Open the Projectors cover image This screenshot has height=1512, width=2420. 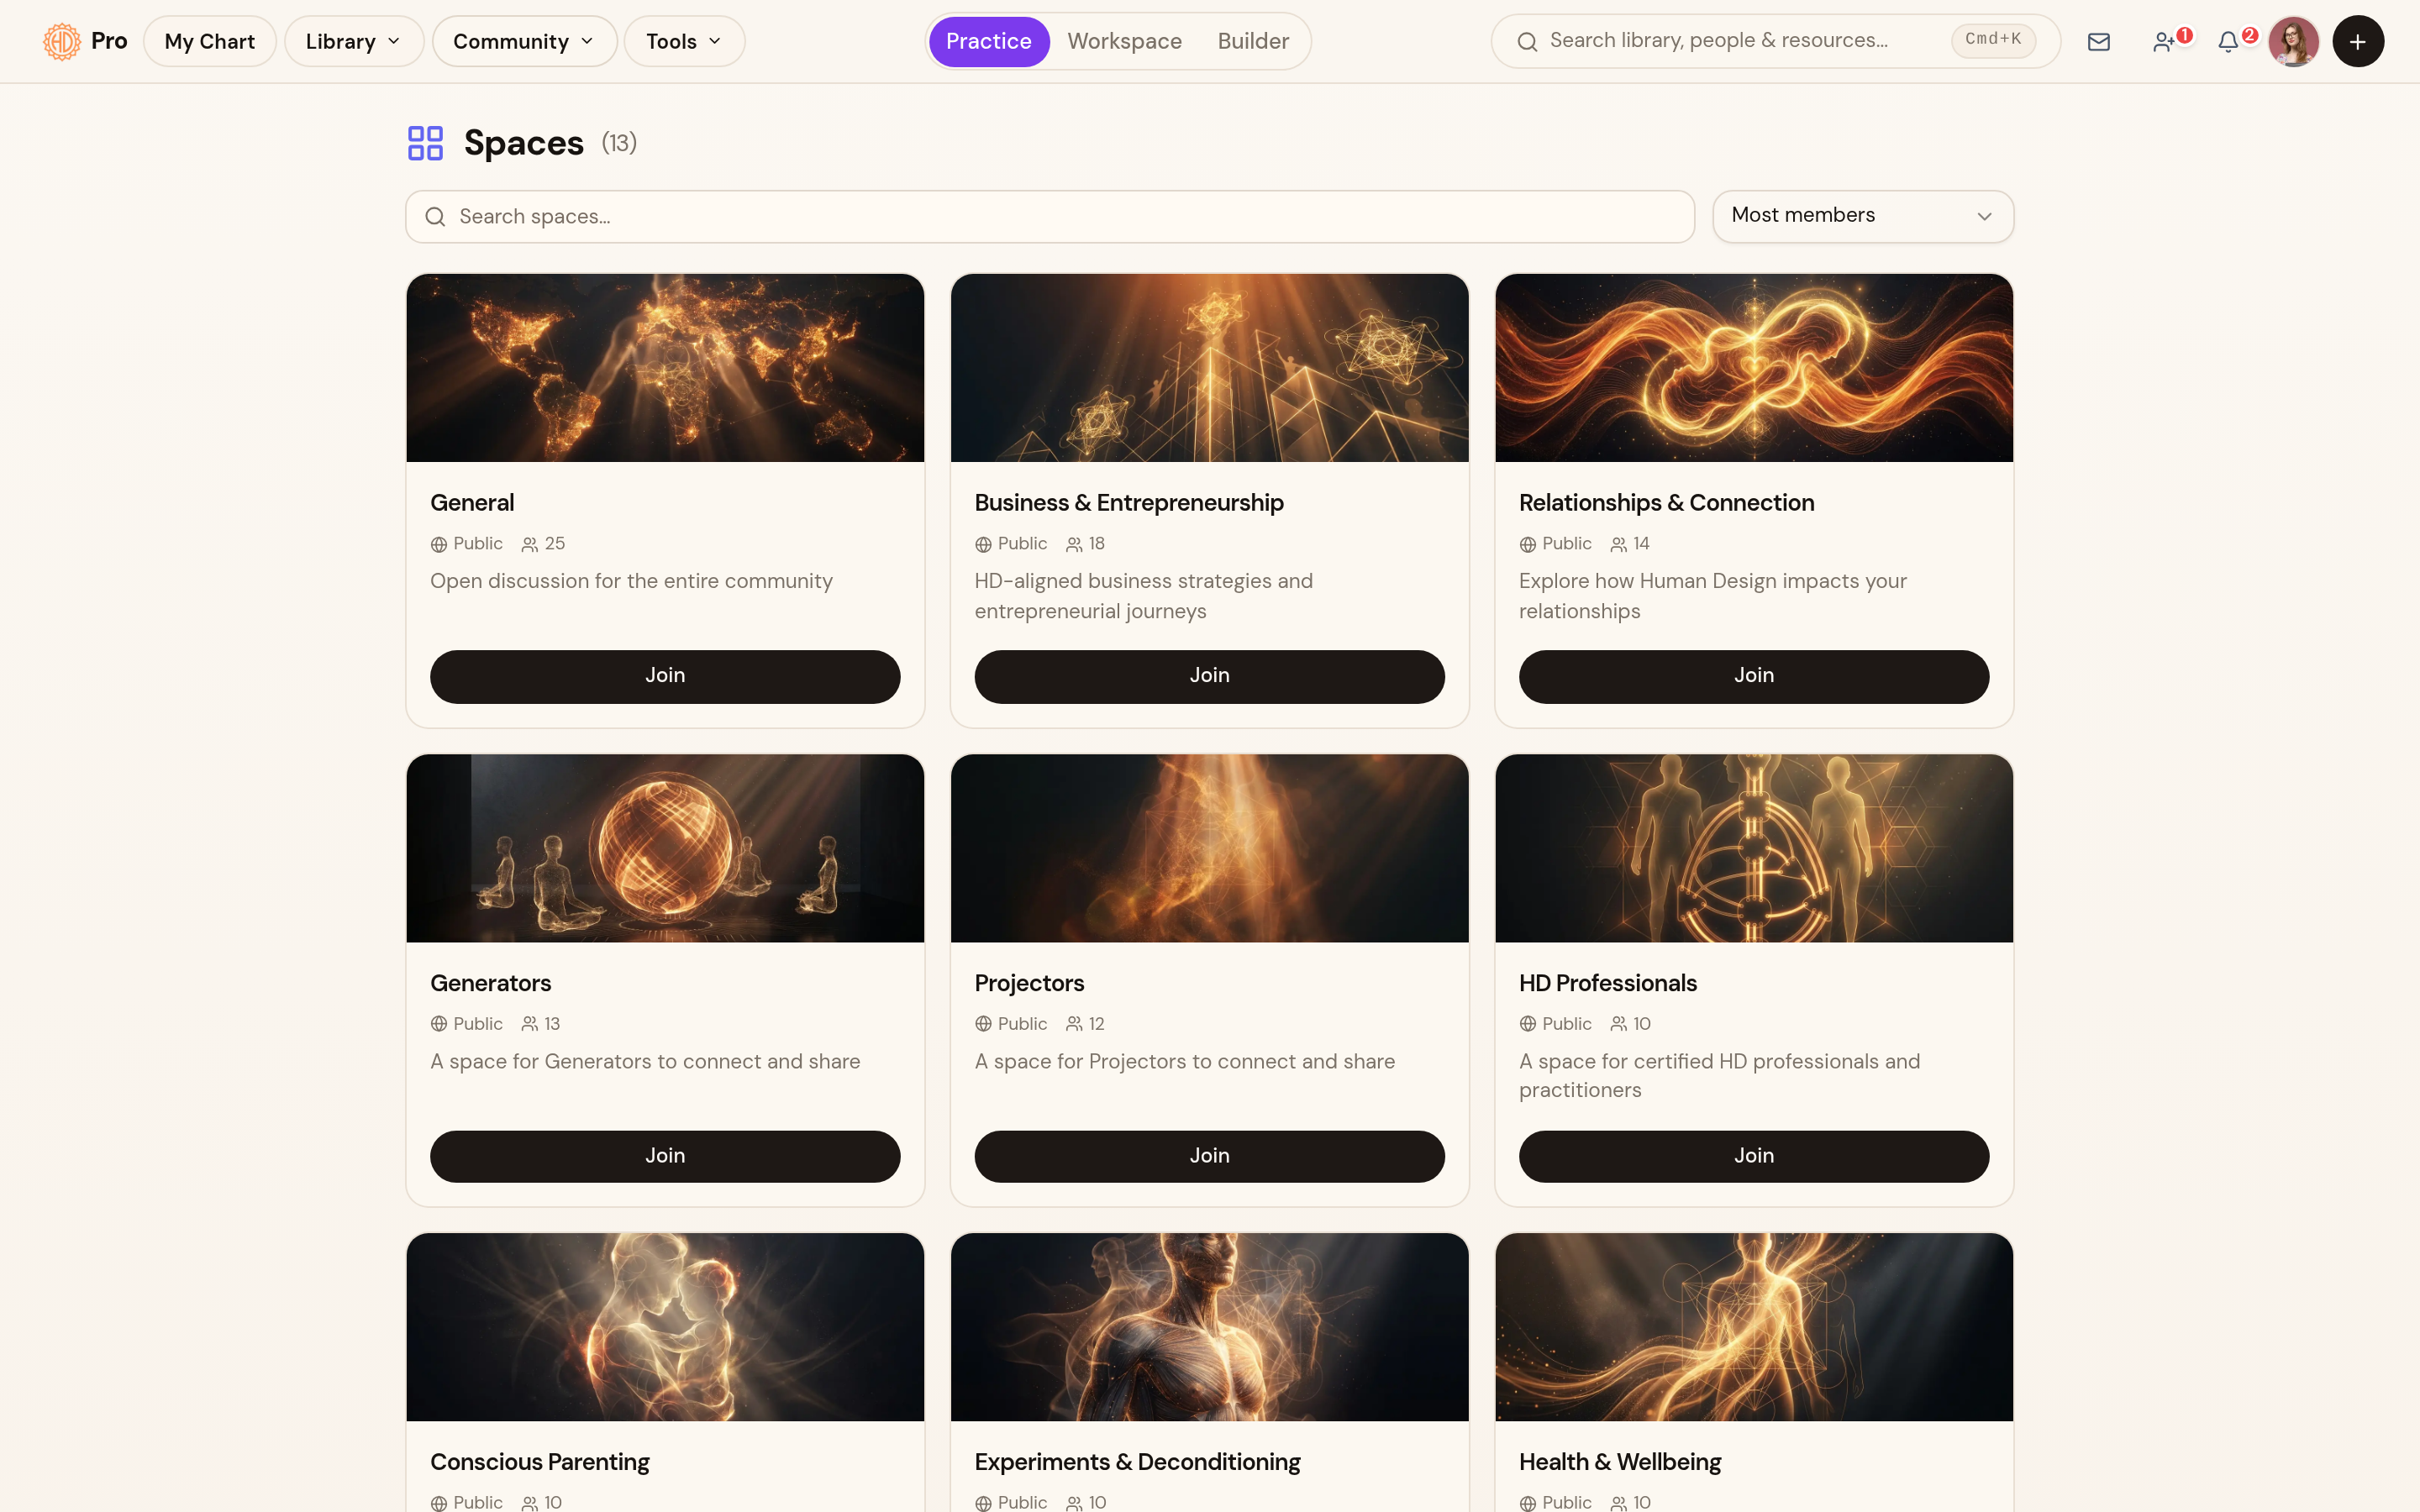tap(1209, 848)
